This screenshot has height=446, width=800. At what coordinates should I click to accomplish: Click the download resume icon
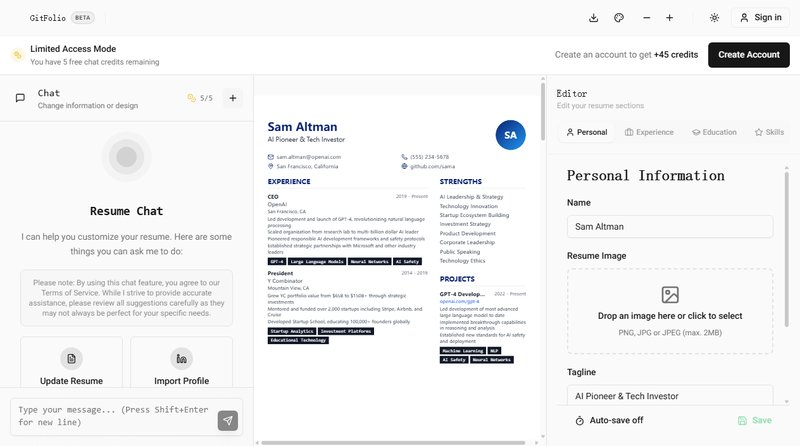click(x=593, y=18)
